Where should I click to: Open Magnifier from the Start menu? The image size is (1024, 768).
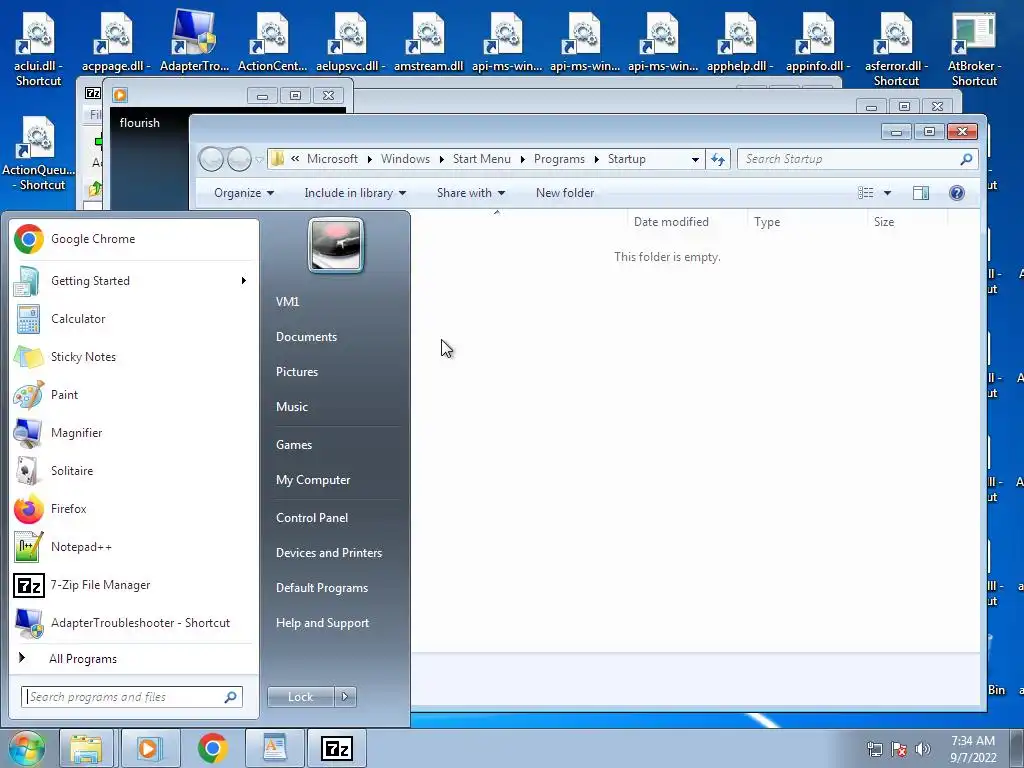134,432
